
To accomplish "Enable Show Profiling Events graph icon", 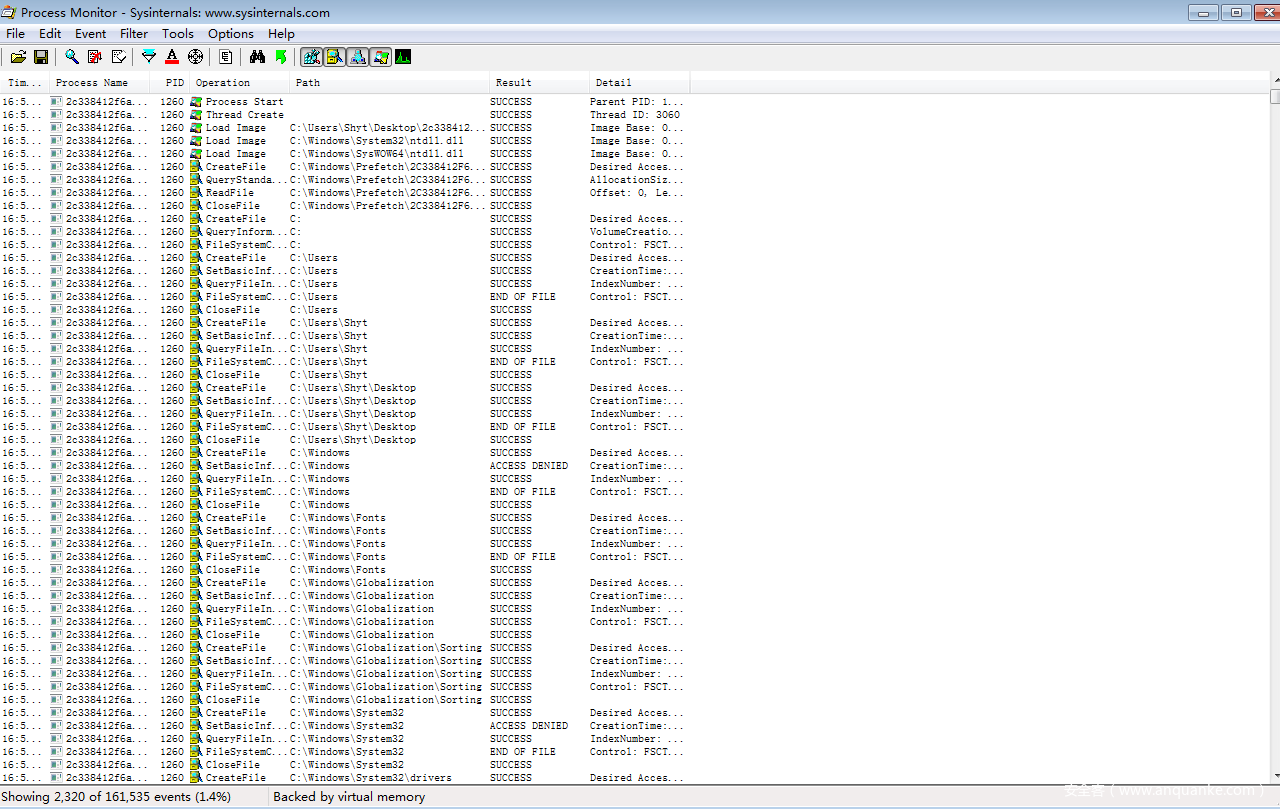I will pyautogui.click(x=403, y=57).
